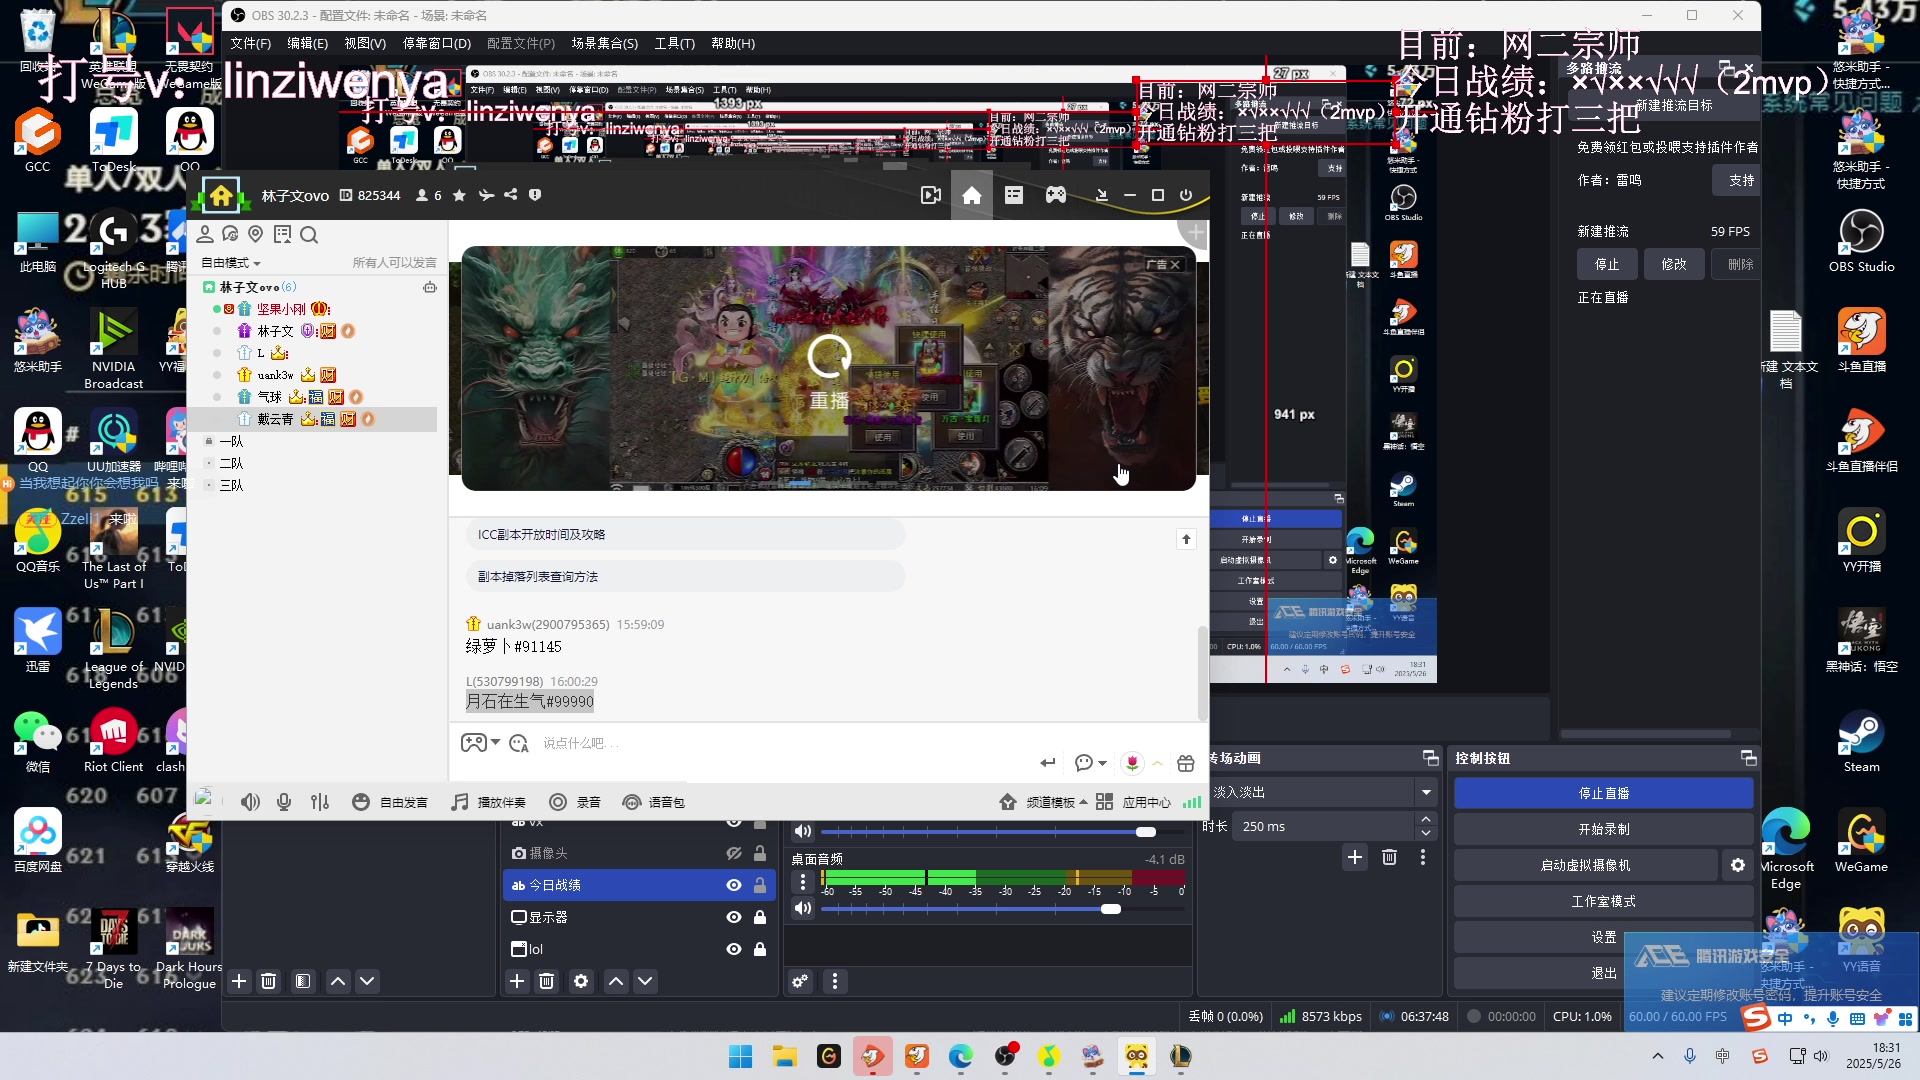
Task: Open channel search magnifier icon
Action: (309, 235)
